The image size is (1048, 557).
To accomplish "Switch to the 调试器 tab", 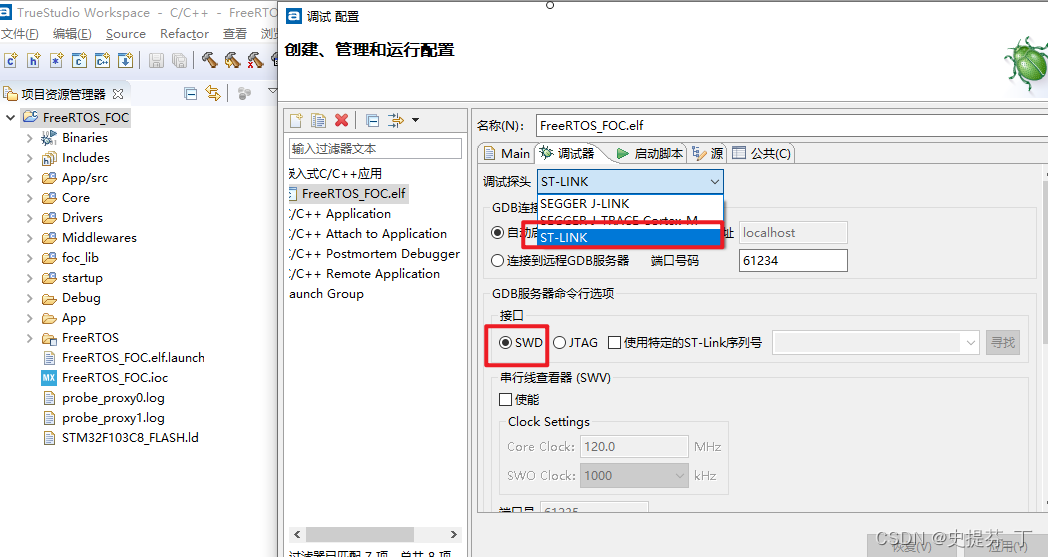I will coord(567,154).
